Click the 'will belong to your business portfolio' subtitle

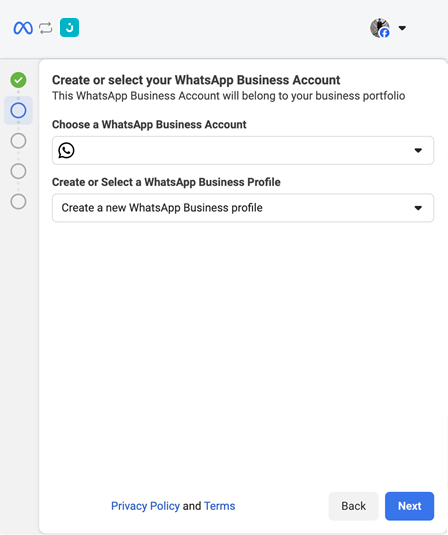click(314, 96)
